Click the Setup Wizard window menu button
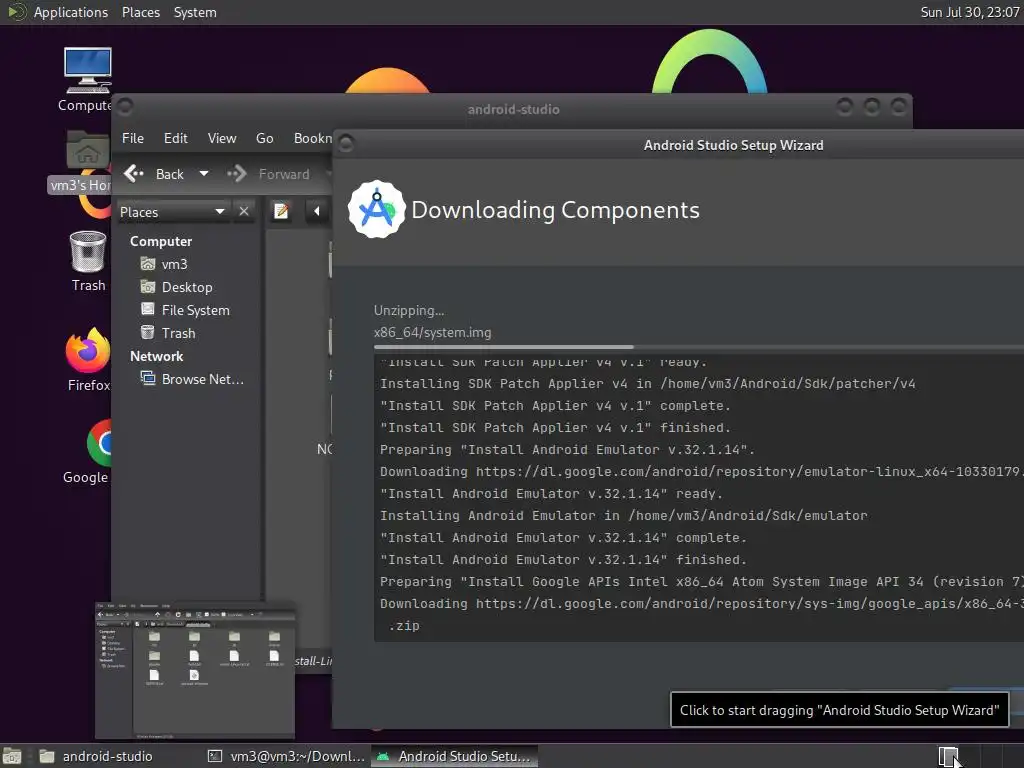This screenshot has width=1024, height=768. tap(346, 144)
